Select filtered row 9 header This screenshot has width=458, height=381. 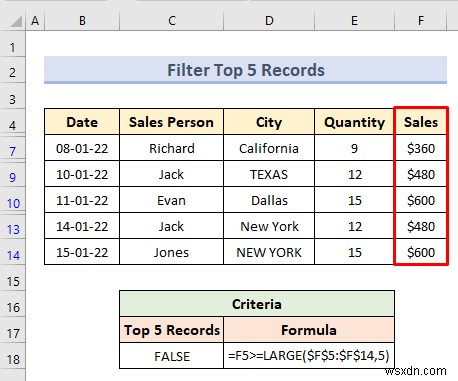[13, 174]
